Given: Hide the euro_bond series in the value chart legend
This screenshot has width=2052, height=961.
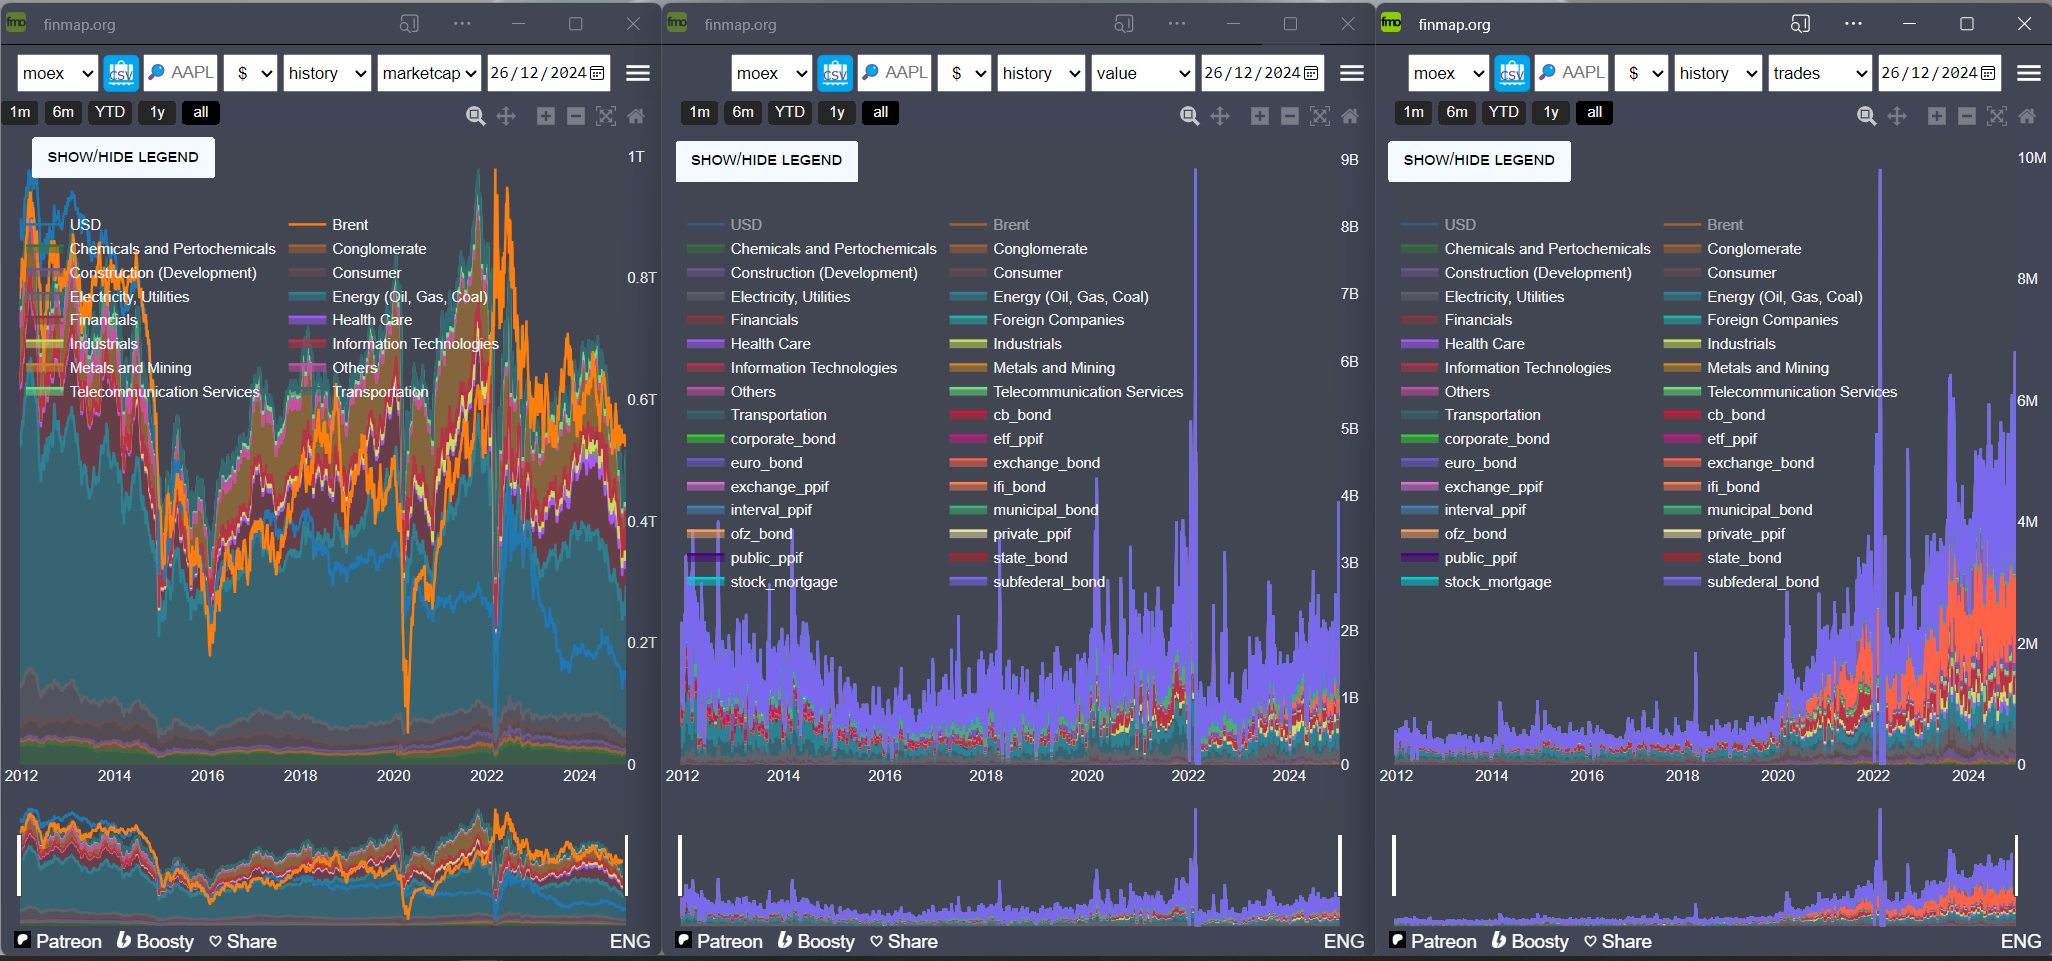Looking at the screenshot, I should 766,462.
